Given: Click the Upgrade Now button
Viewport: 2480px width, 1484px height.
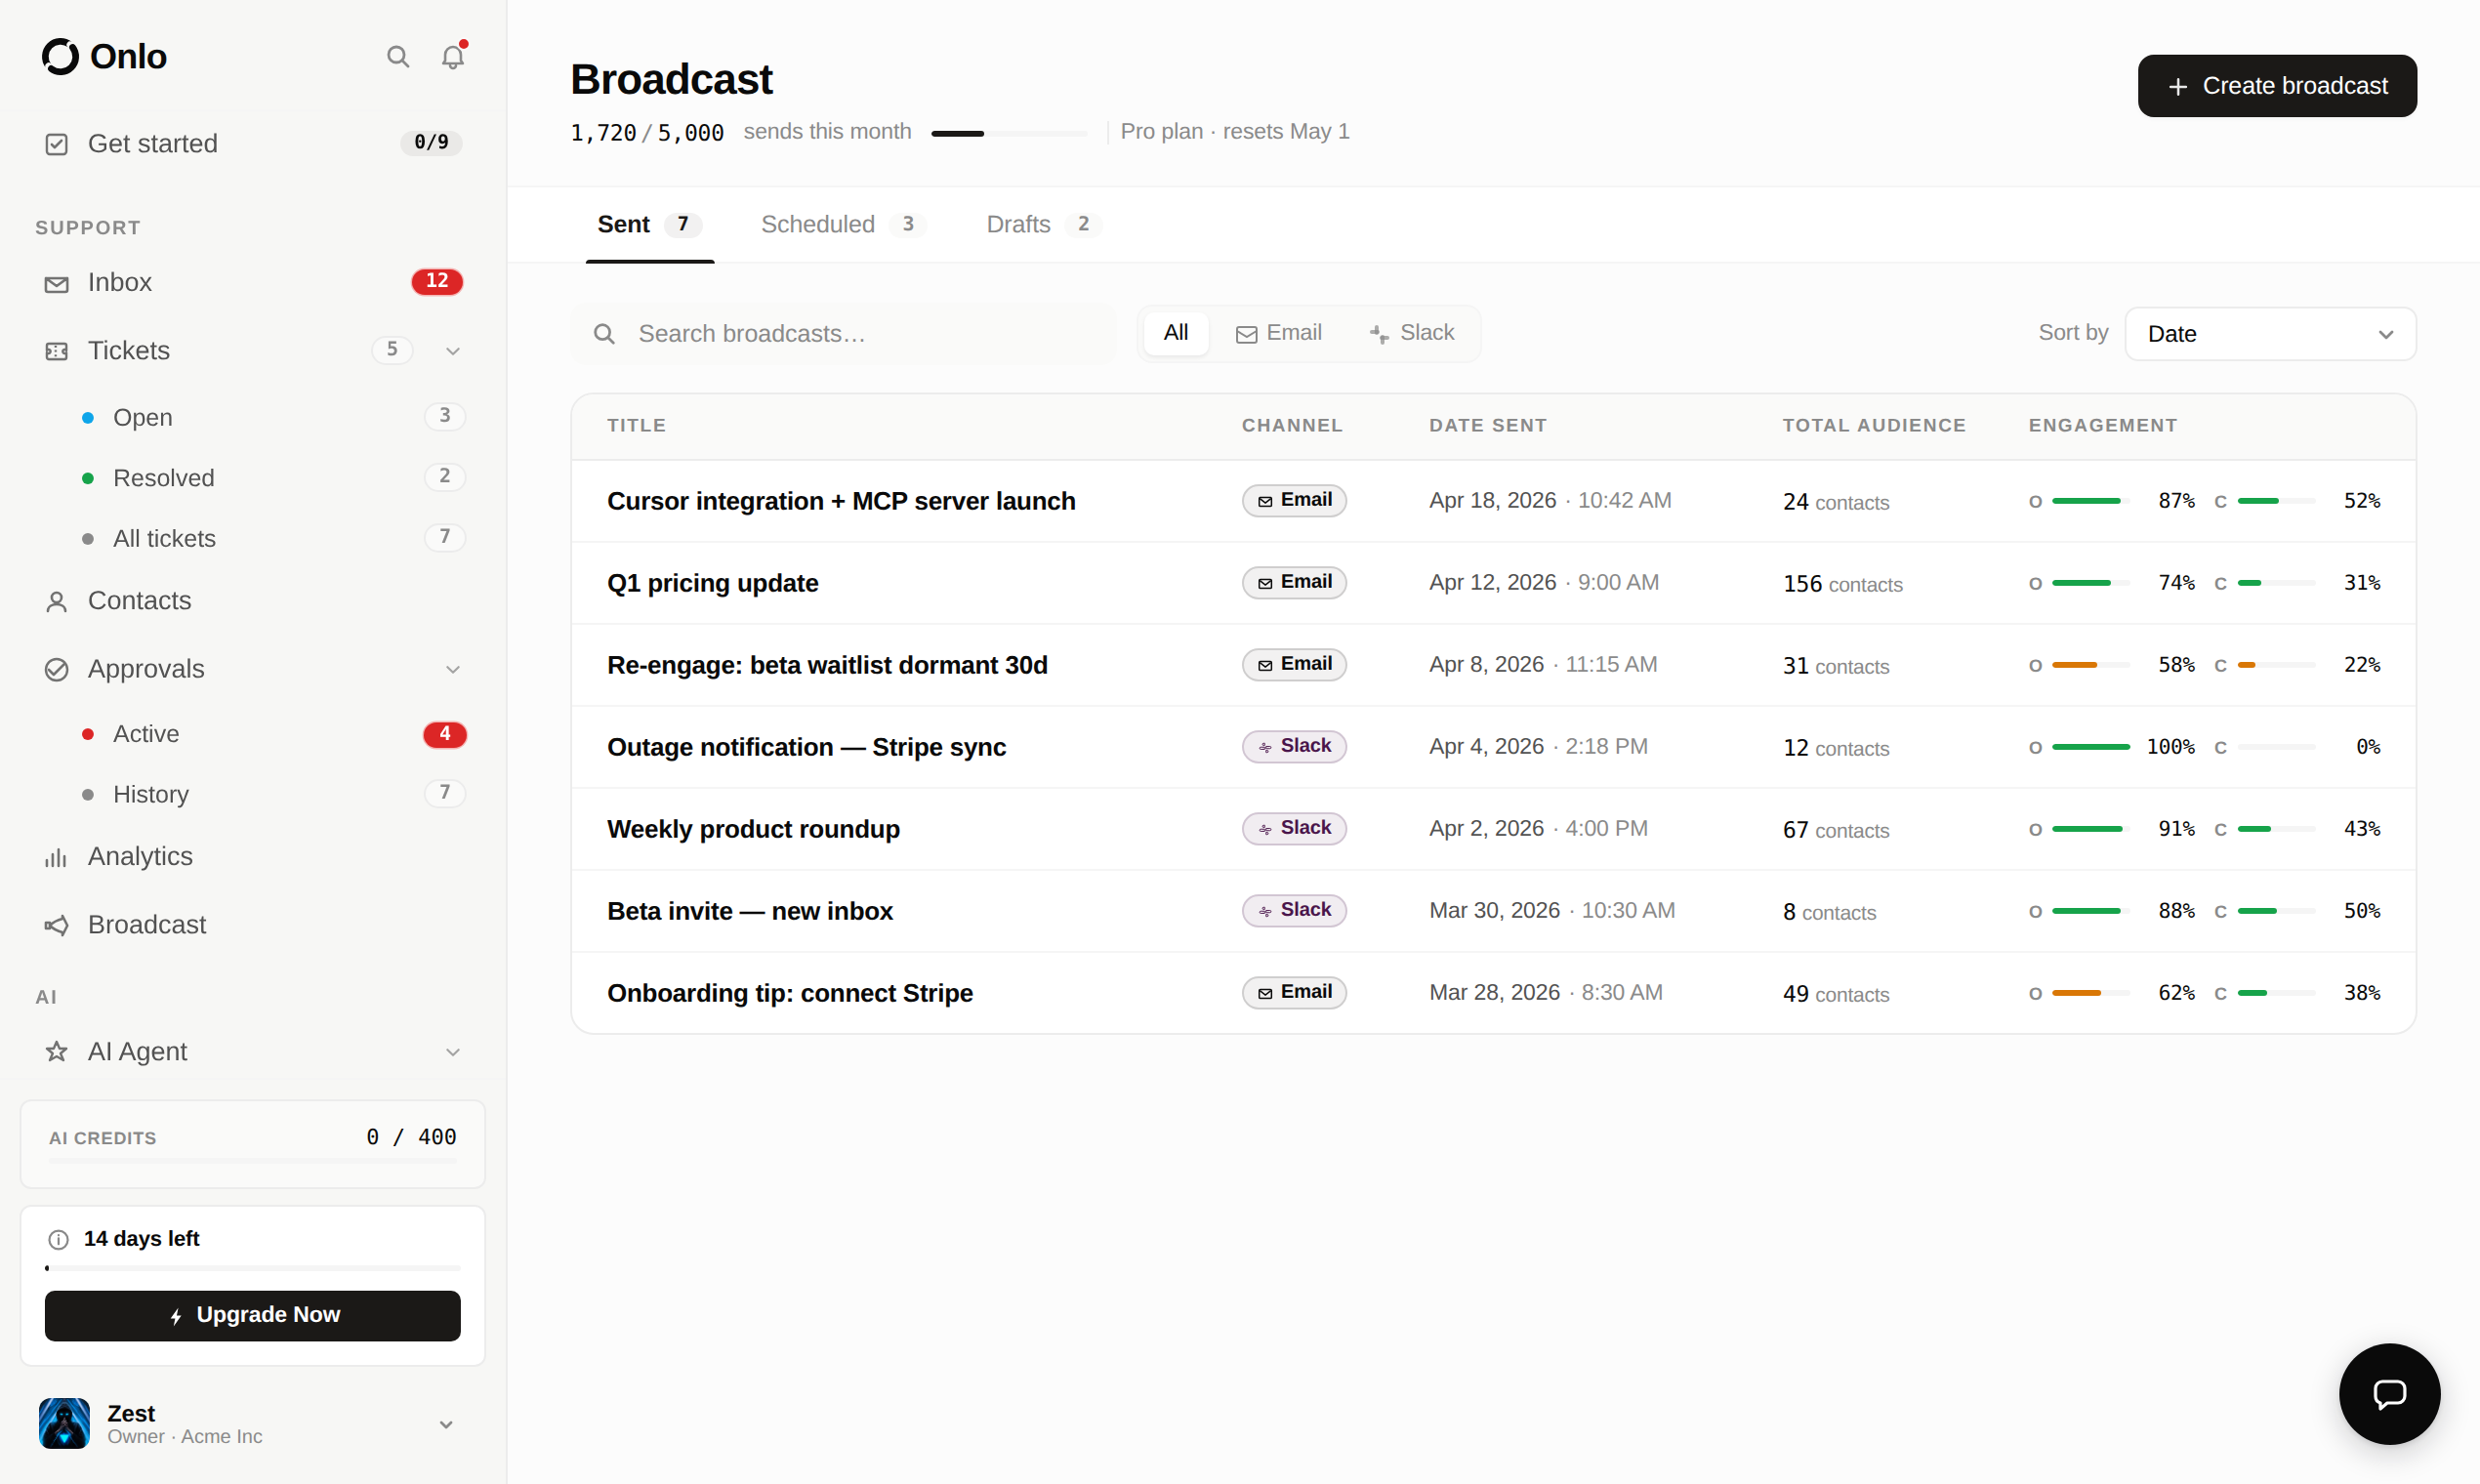Looking at the screenshot, I should coord(253,1315).
